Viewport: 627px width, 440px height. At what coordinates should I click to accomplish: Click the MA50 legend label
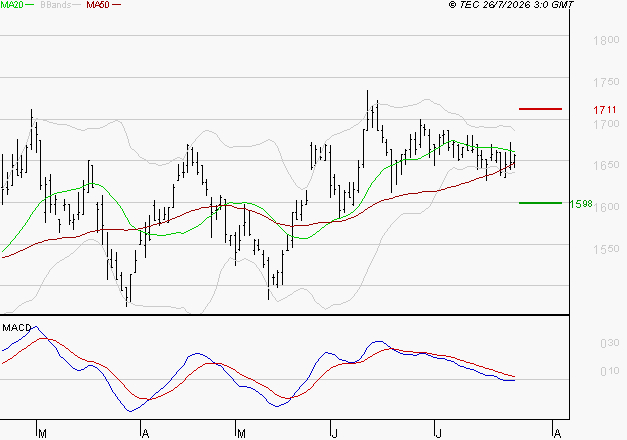(x=98, y=5)
